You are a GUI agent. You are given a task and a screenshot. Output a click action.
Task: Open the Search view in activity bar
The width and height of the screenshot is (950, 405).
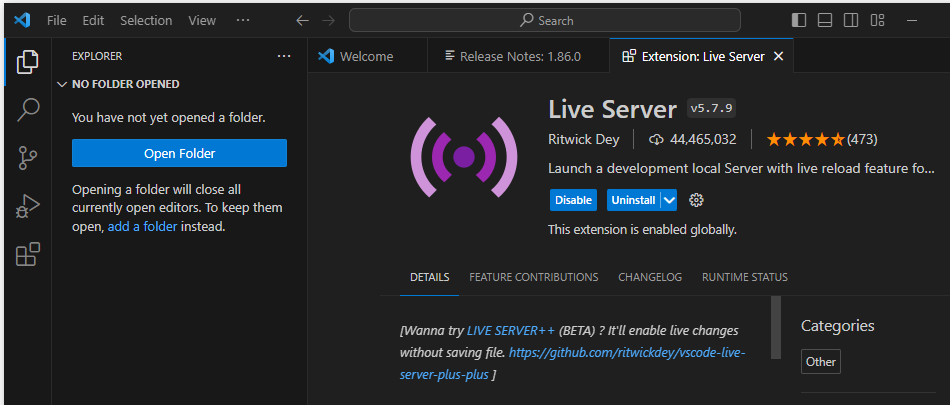click(27, 110)
